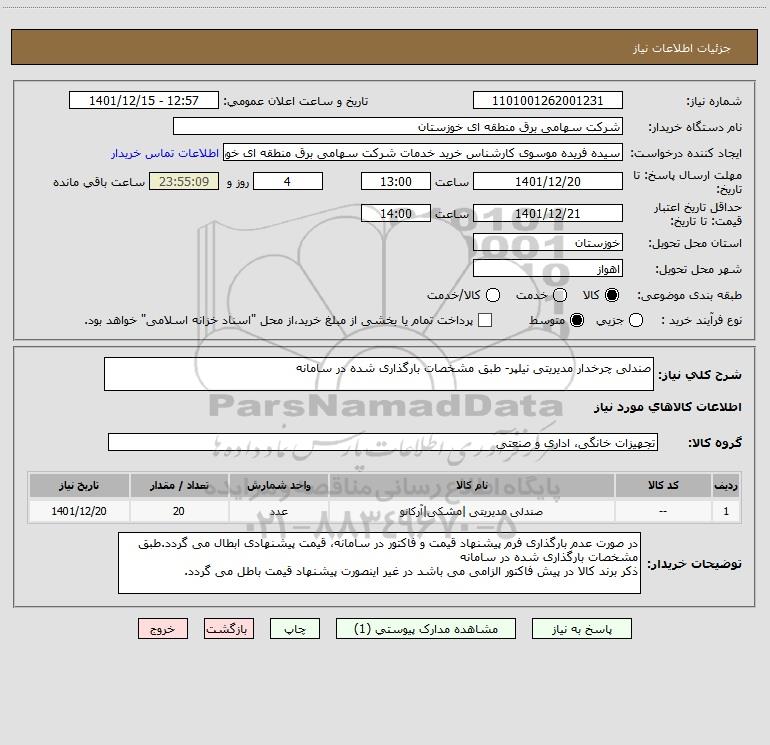
Task: Select the کالا/خدمت radio button
Action: click(x=493, y=295)
